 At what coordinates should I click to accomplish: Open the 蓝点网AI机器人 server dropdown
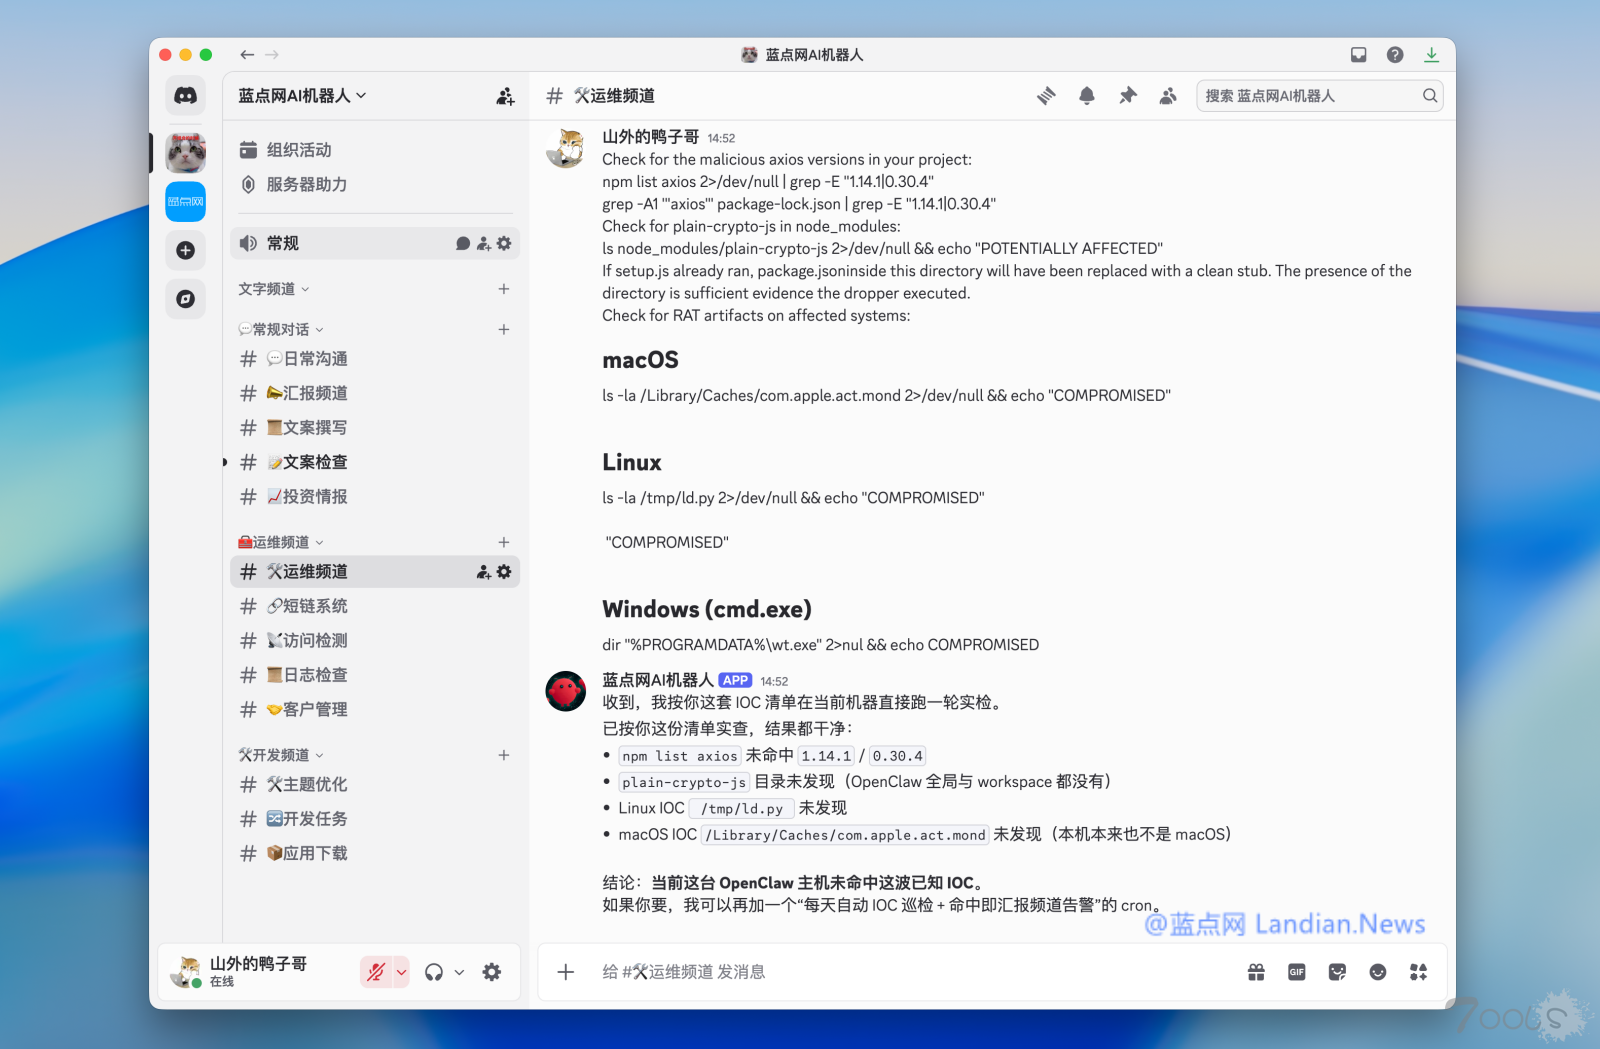point(300,95)
